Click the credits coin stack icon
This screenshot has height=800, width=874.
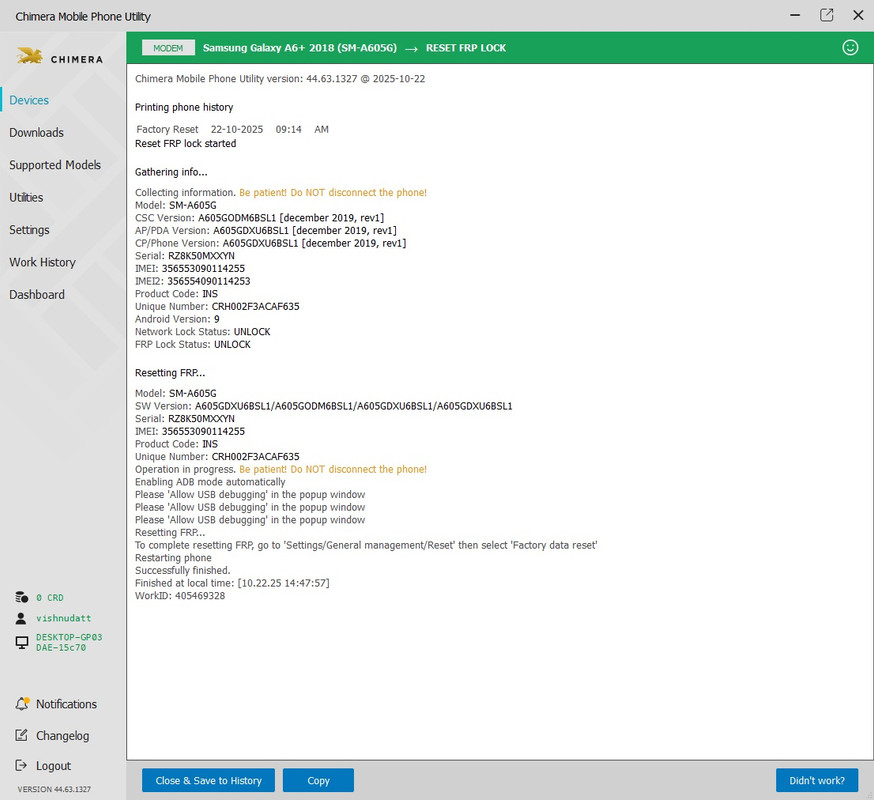tap(22, 597)
